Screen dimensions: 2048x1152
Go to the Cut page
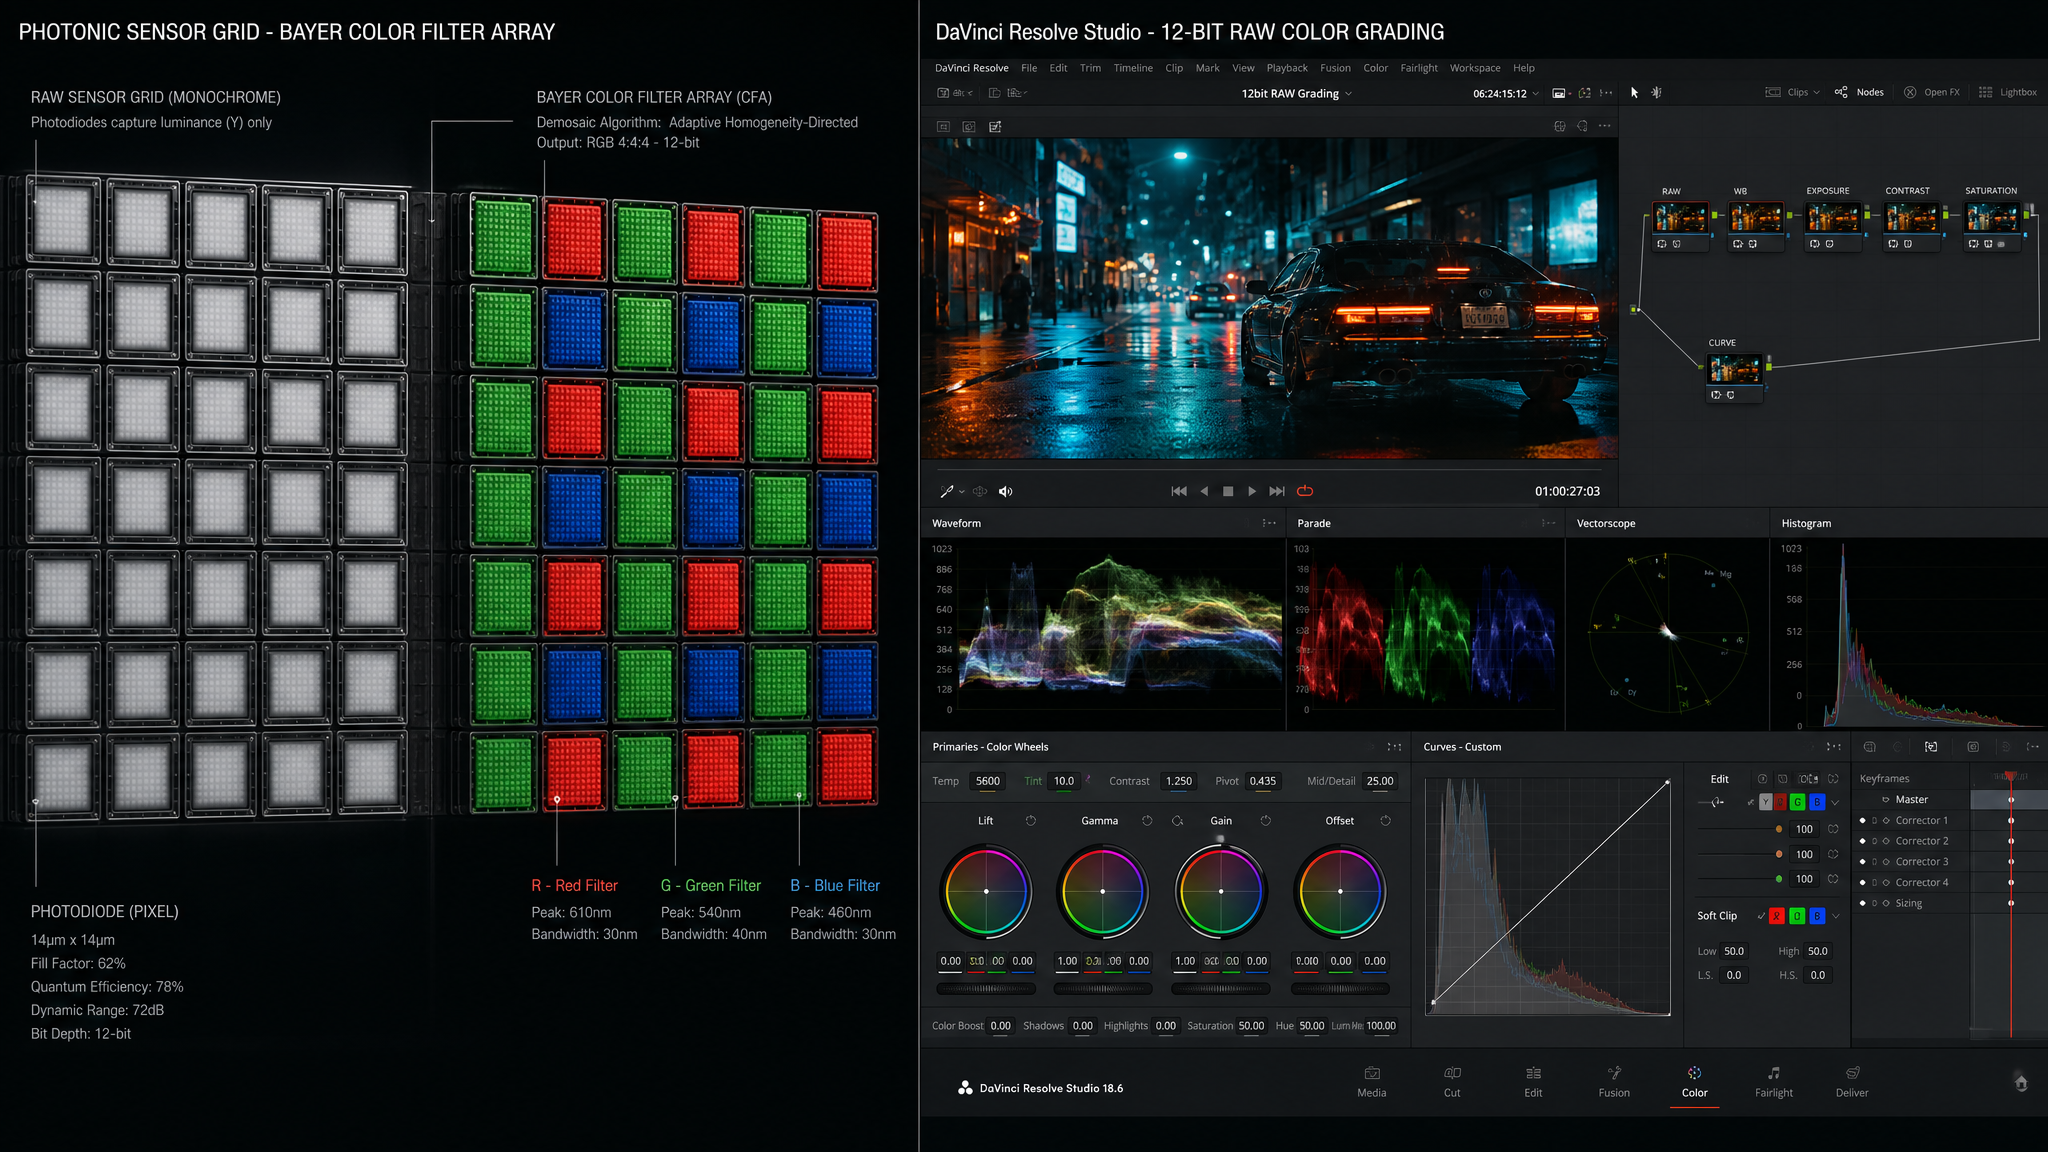1452,1082
